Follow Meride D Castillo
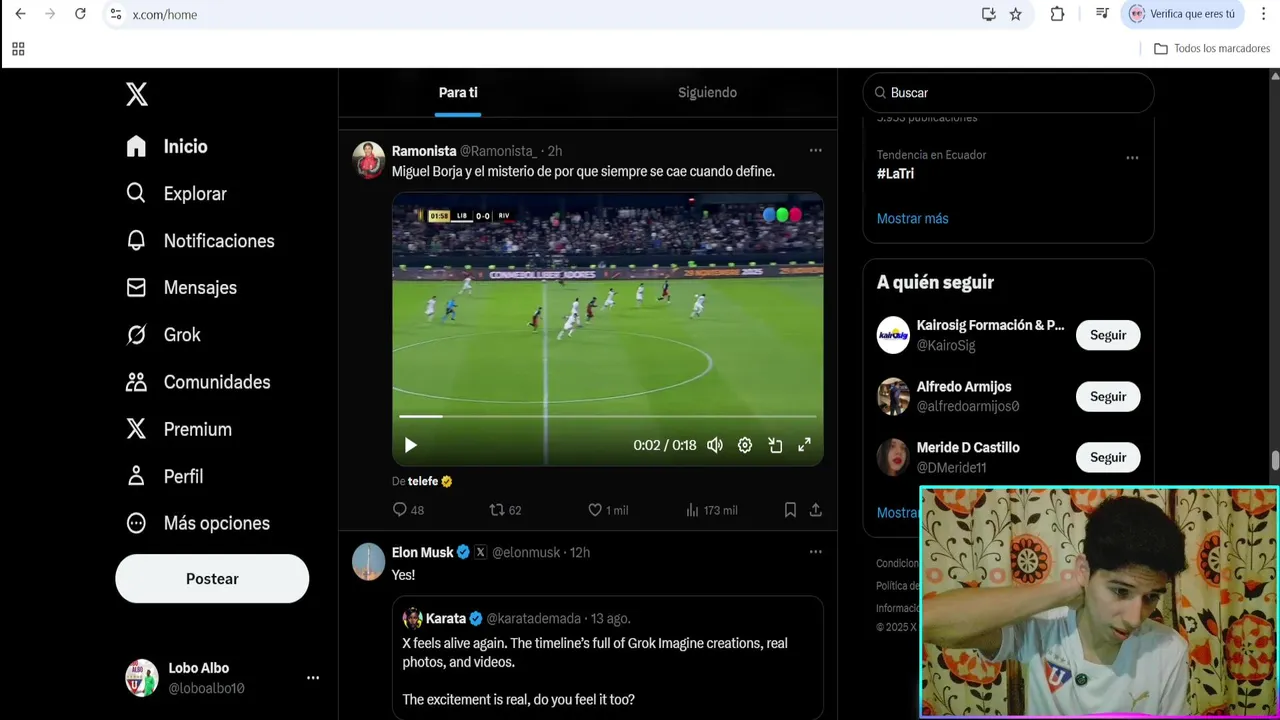The image size is (1280, 720). coord(1108,458)
